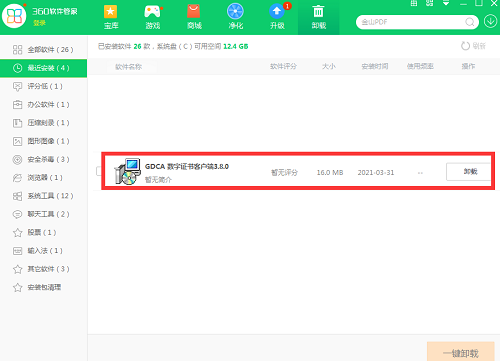500x361 pixels.
Task: Open the 宝库 star icon
Action: click(110, 12)
